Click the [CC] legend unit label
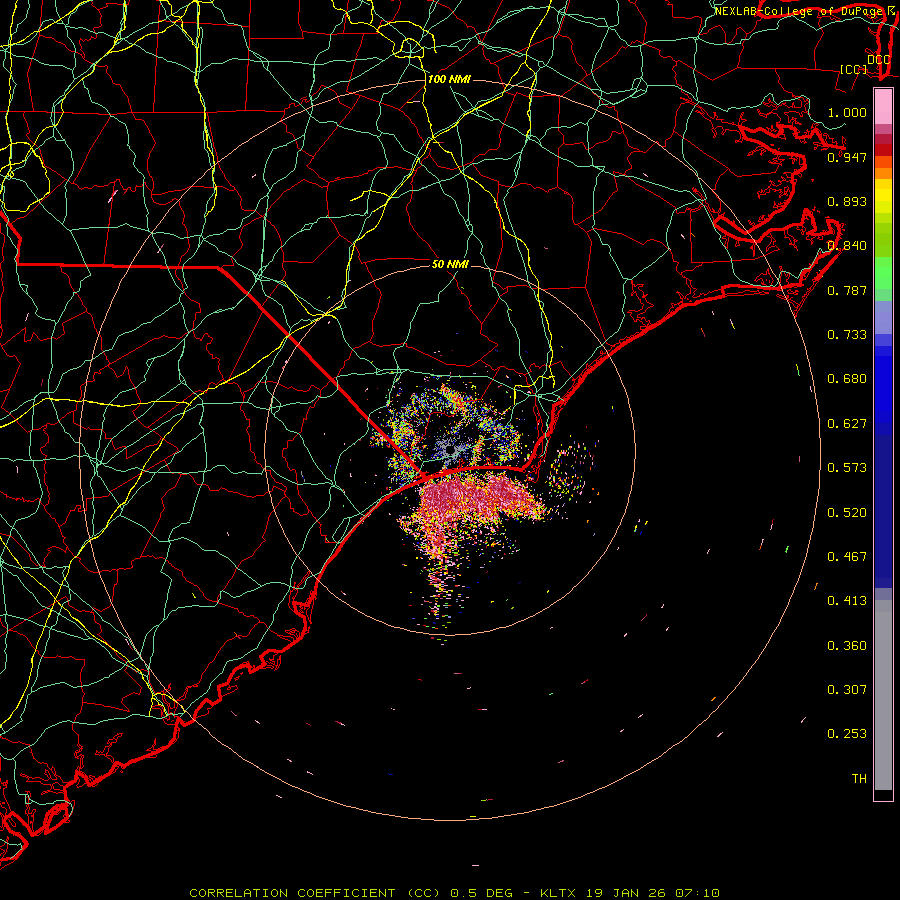 coord(853,69)
